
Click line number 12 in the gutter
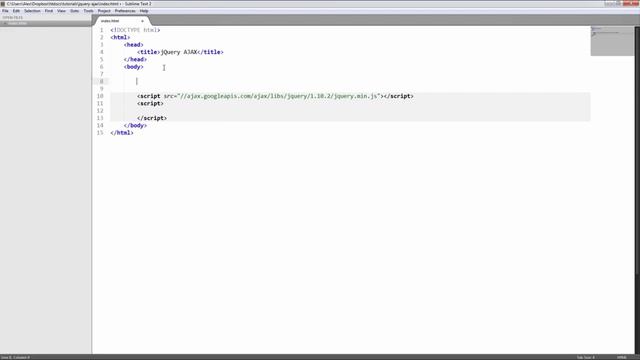pos(100,111)
